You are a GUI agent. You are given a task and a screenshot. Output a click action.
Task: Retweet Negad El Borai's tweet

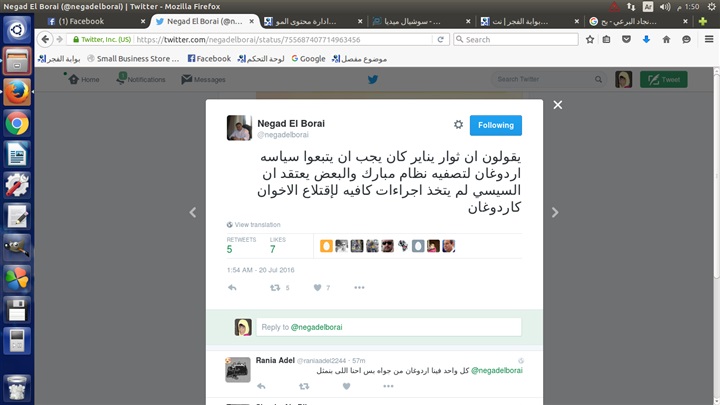(275, 288)
